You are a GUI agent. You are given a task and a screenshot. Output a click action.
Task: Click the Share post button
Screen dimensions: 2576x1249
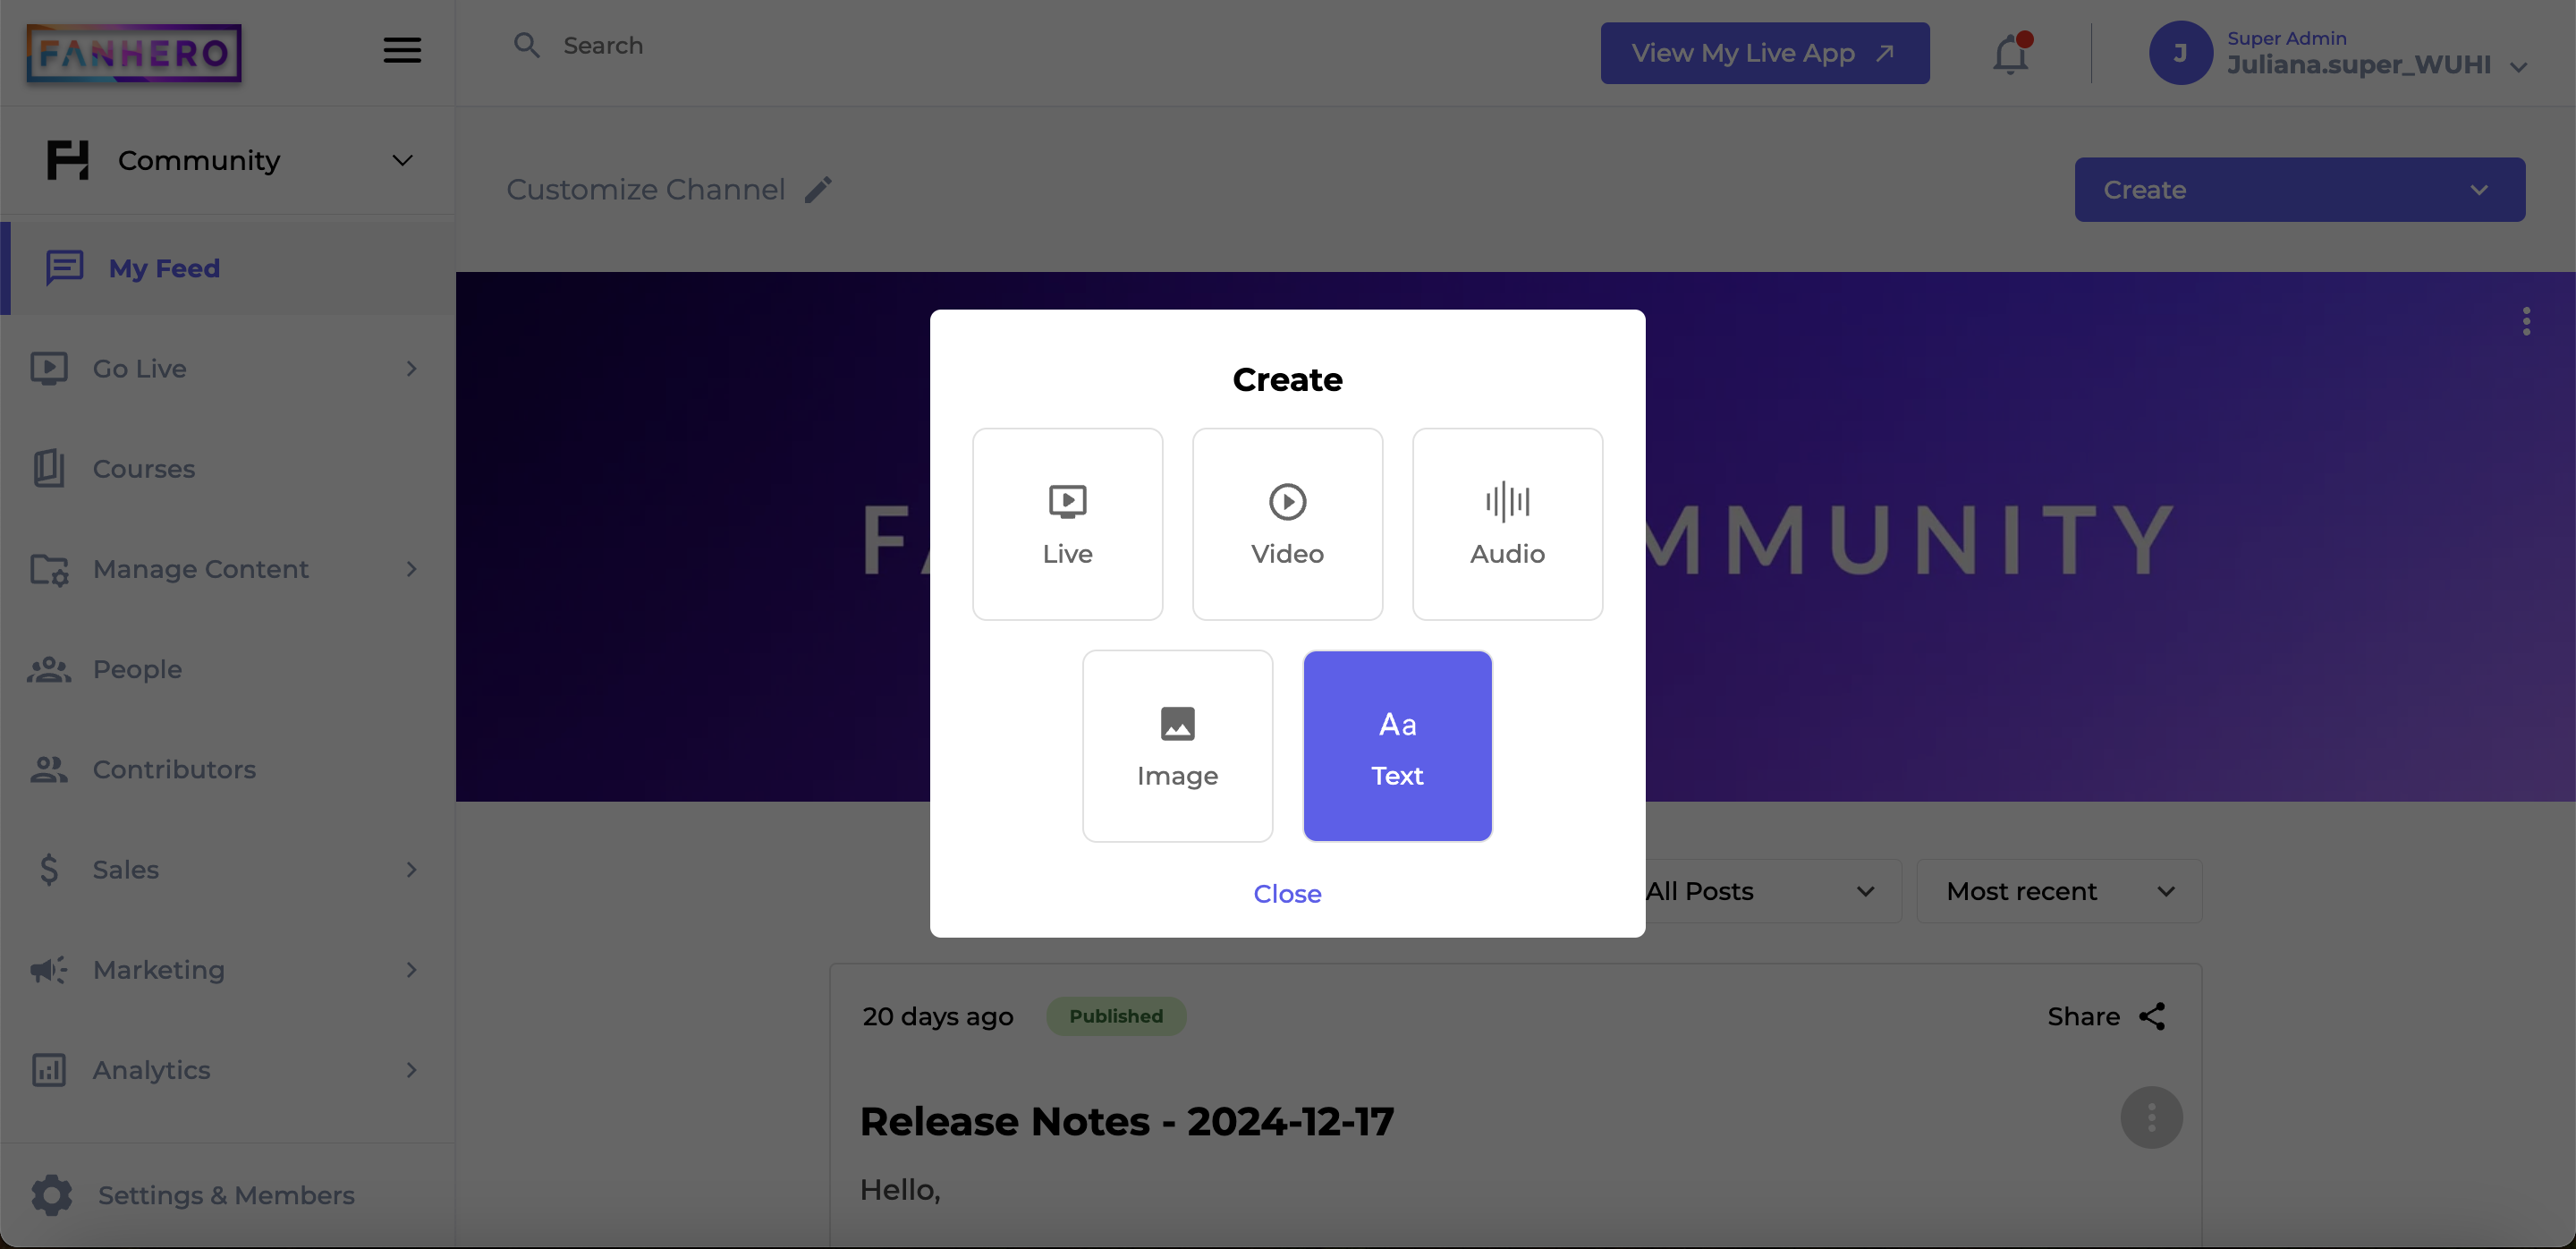click(x=2108, y=1015)
